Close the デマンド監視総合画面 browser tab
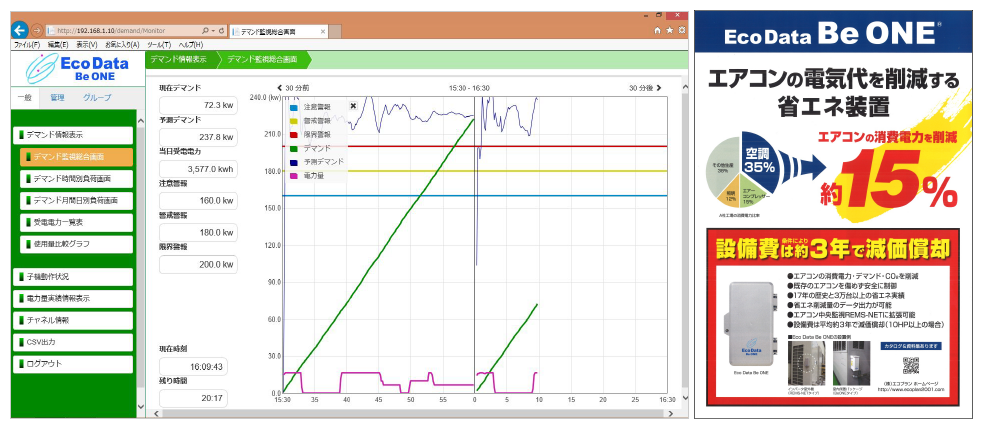This screenshot has width=990, height=435. coord(323,31)
